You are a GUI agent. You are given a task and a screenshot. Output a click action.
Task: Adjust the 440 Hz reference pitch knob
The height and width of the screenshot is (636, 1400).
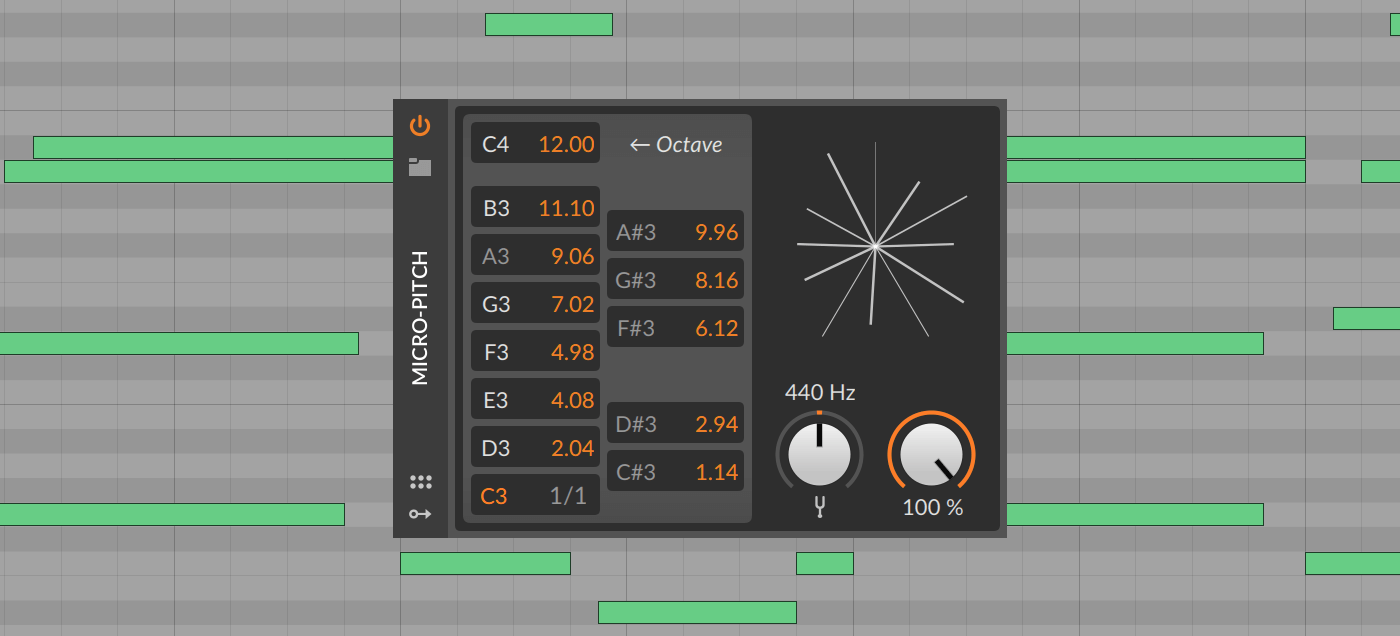(818, 453)
